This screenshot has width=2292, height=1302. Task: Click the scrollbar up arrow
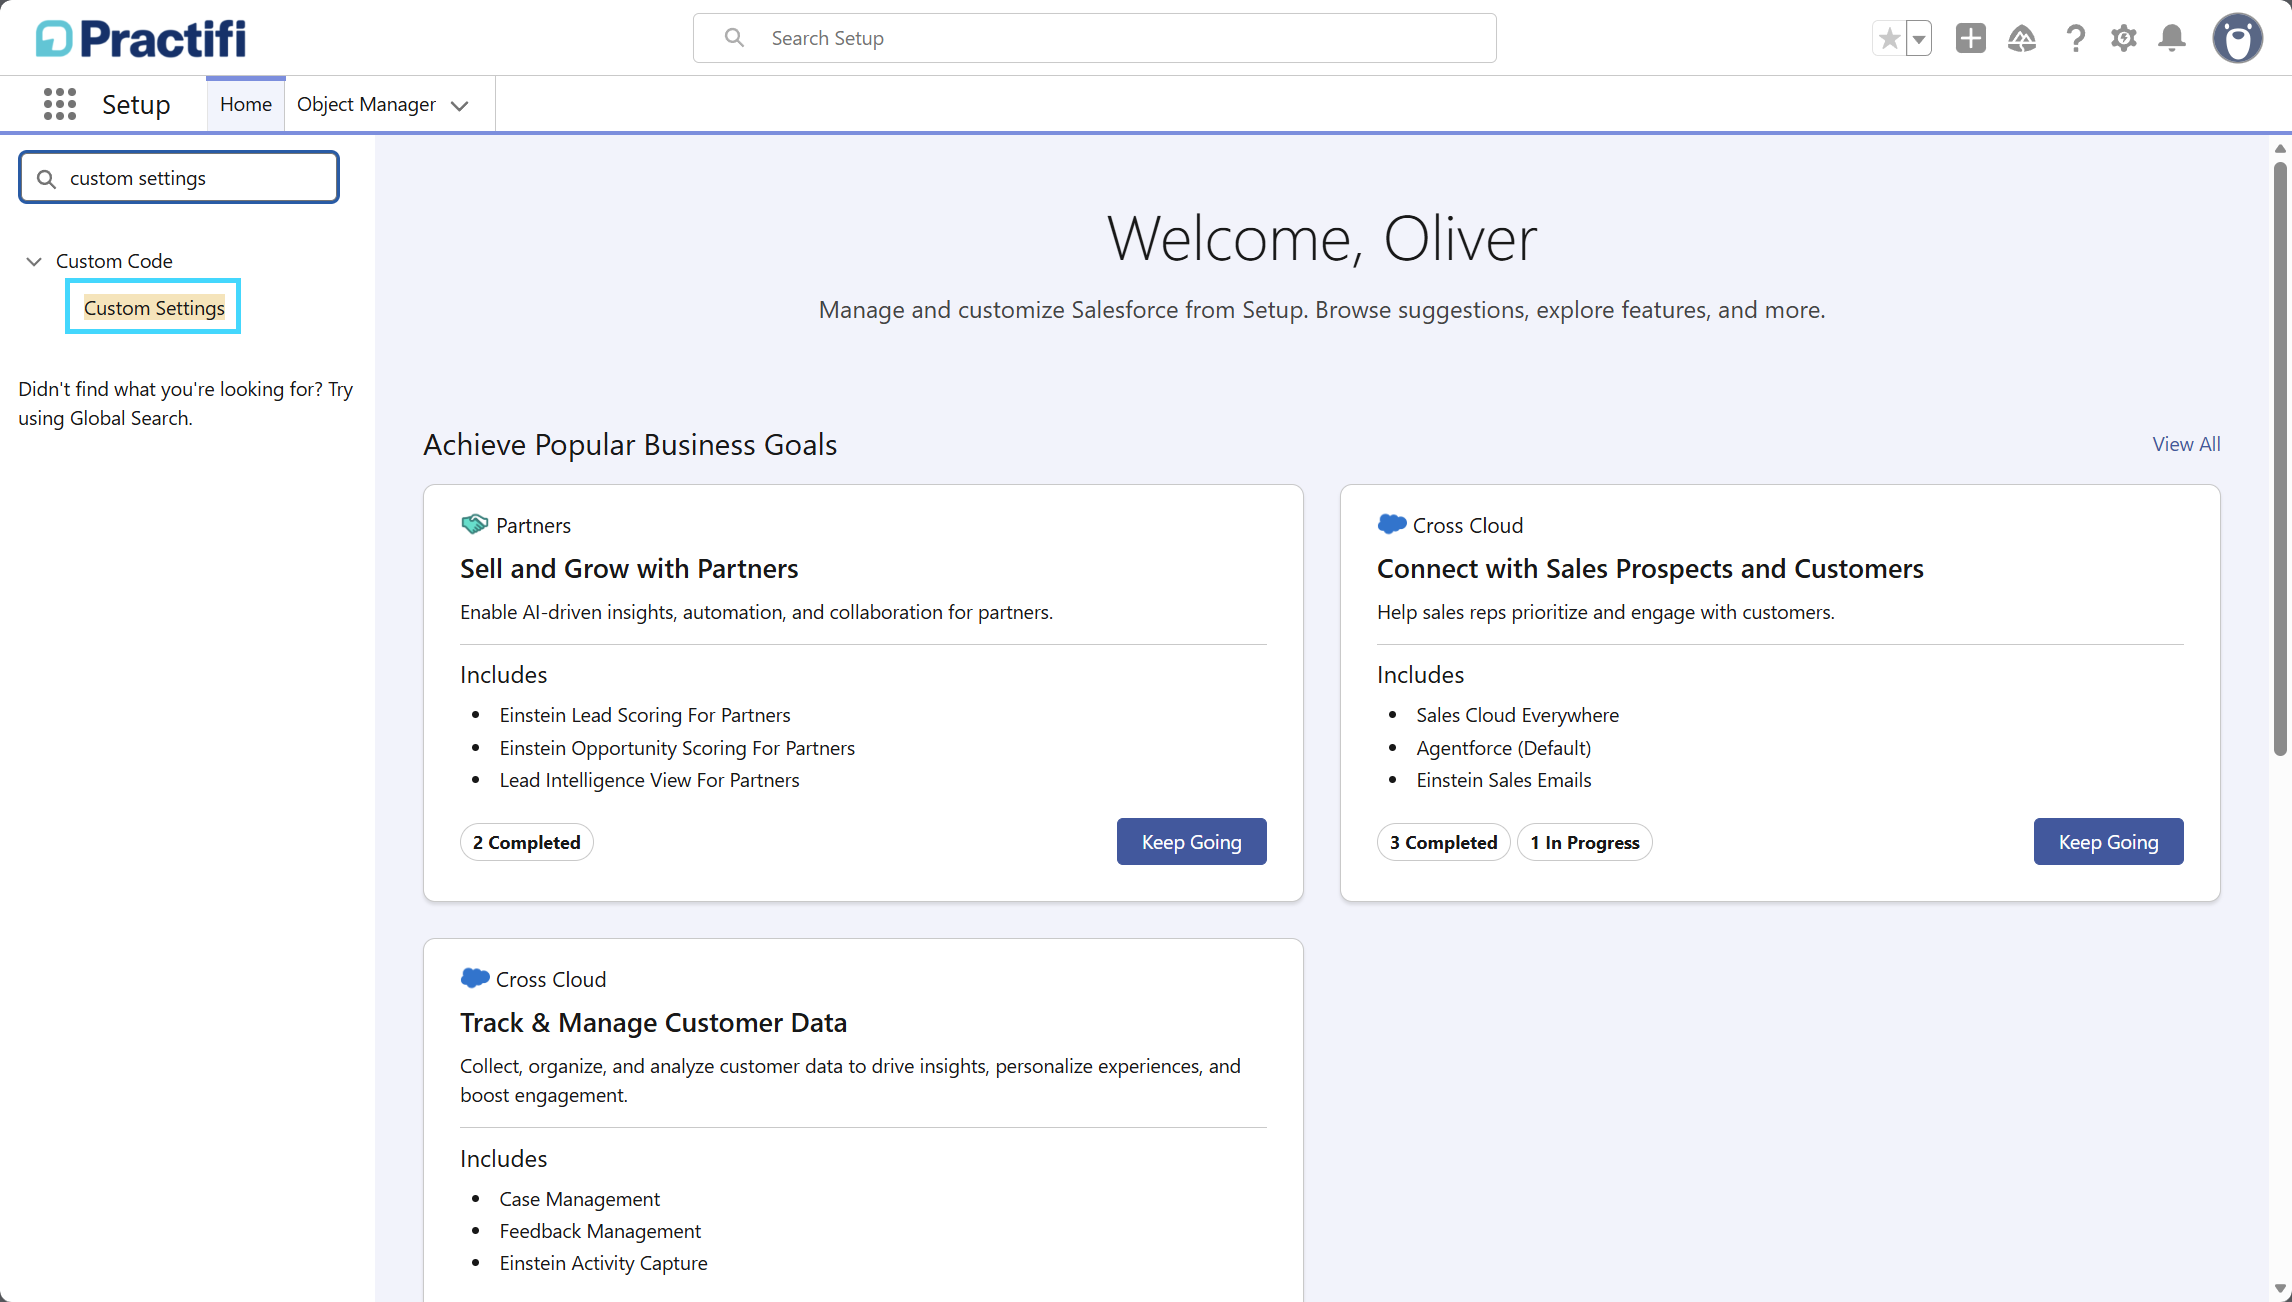coord(2280,148)
